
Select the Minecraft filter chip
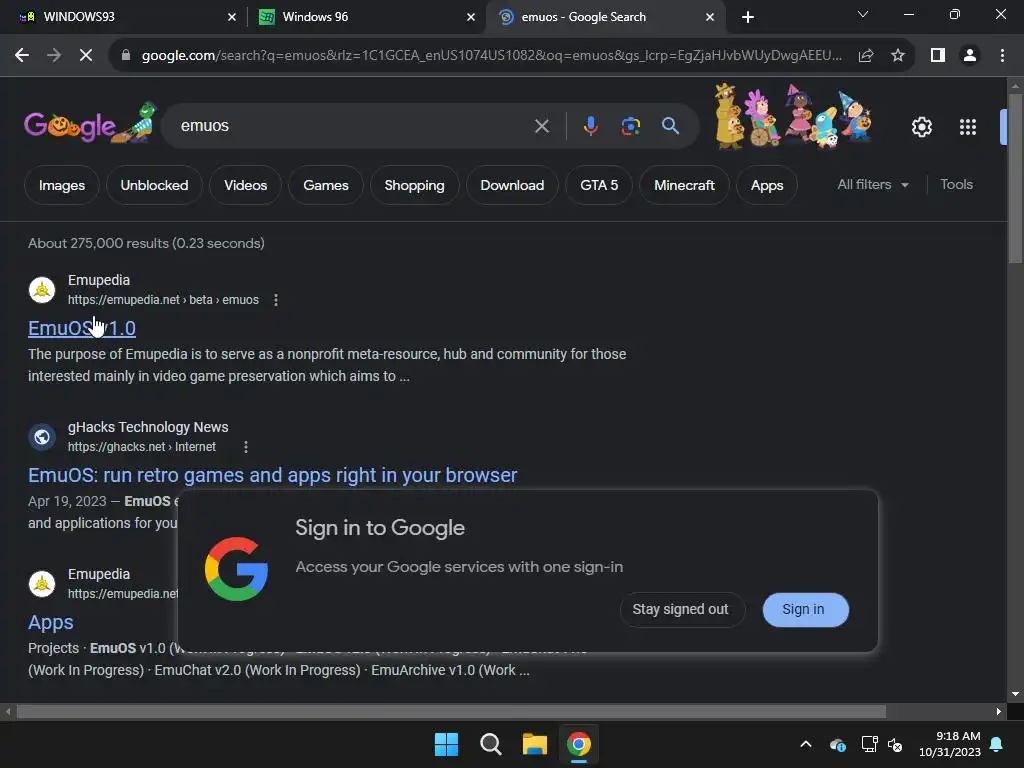pyautogui.click(x=684, y=185)
